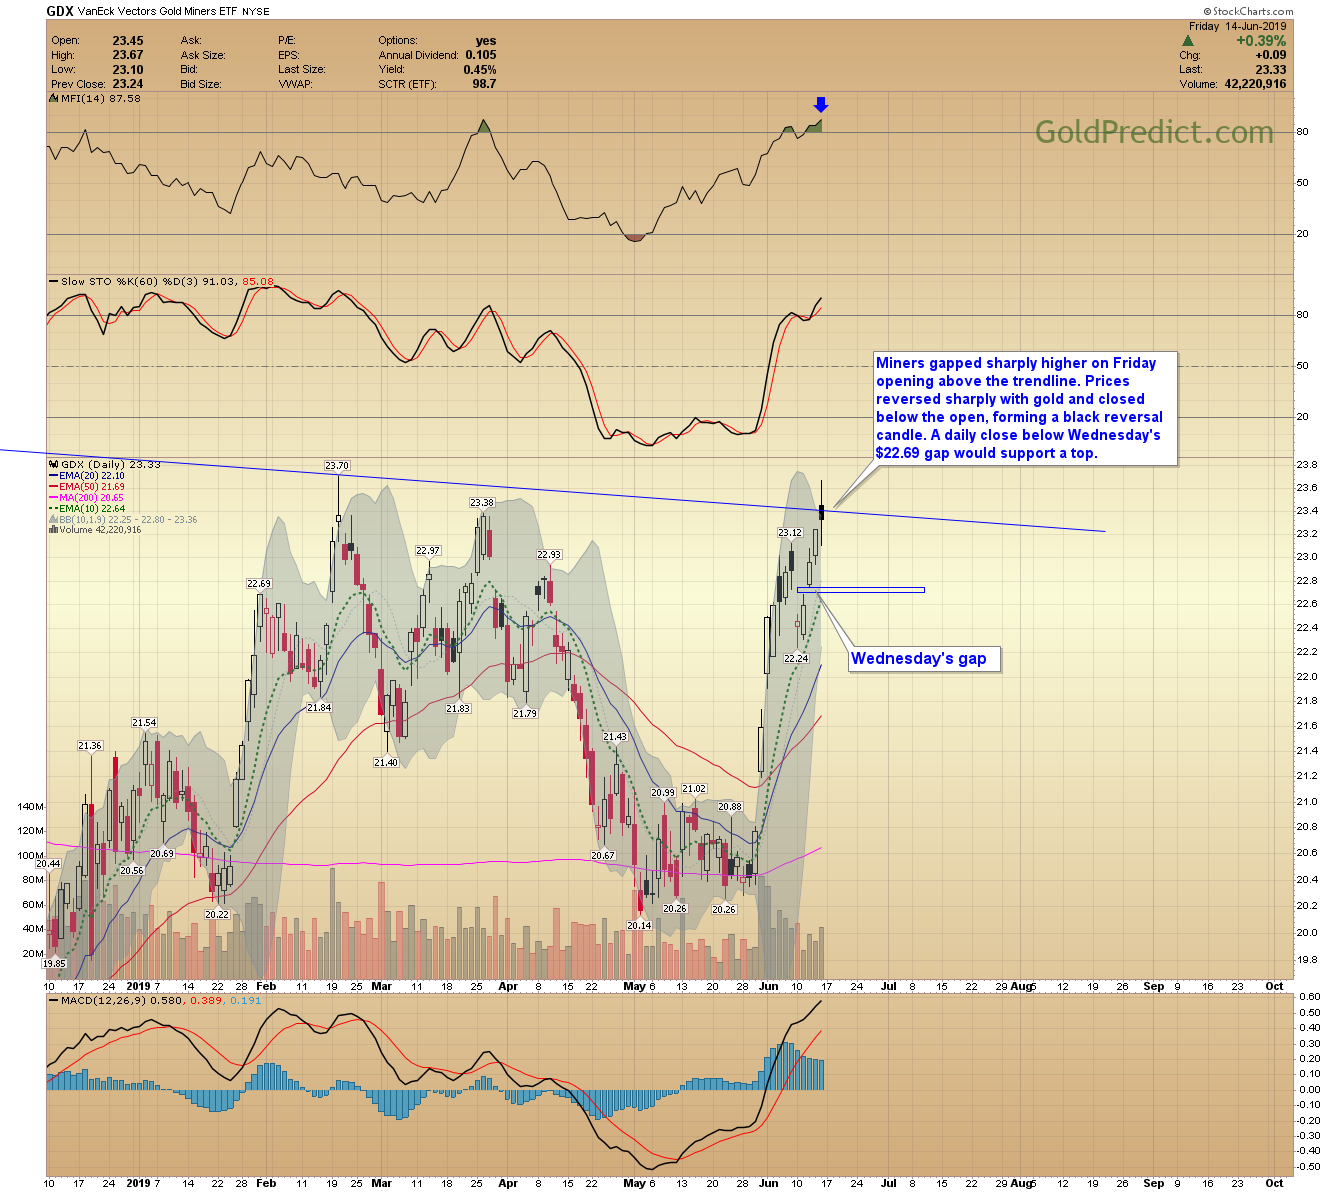
Task: Click the 23.38 price label
Action: [x=482, y=503]
